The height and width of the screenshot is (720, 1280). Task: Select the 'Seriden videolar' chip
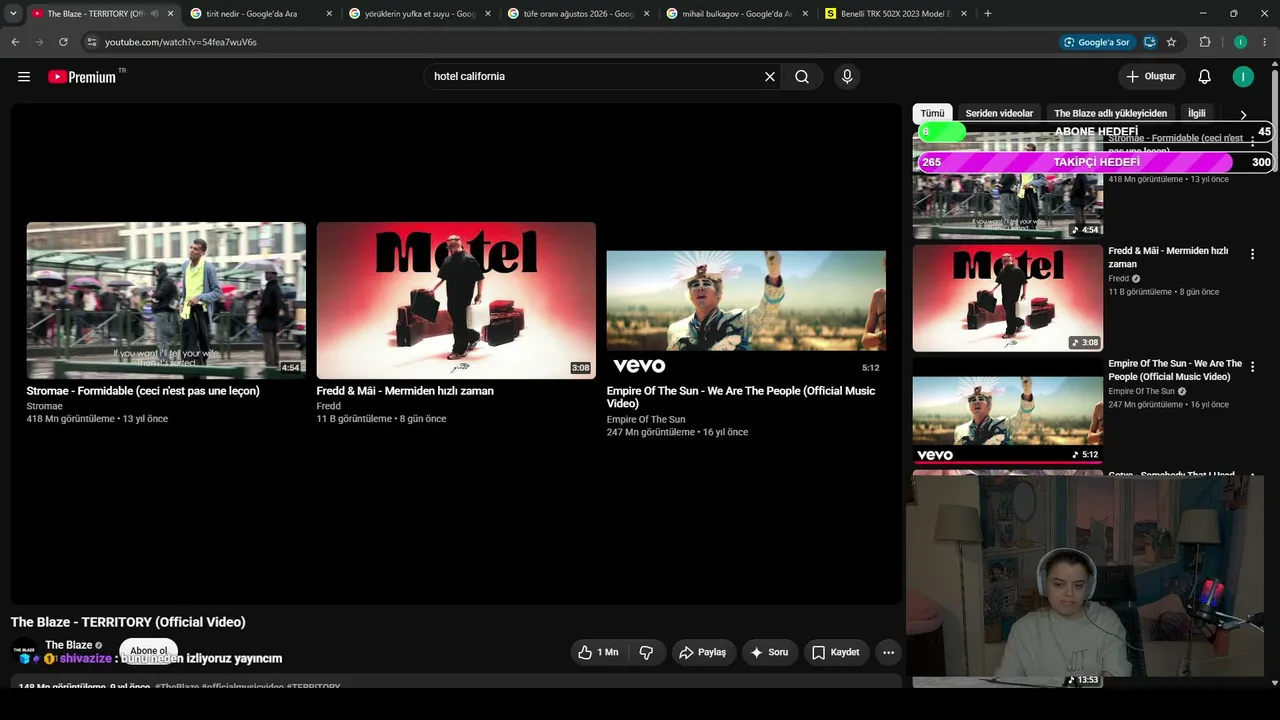[x=999, y=114]
